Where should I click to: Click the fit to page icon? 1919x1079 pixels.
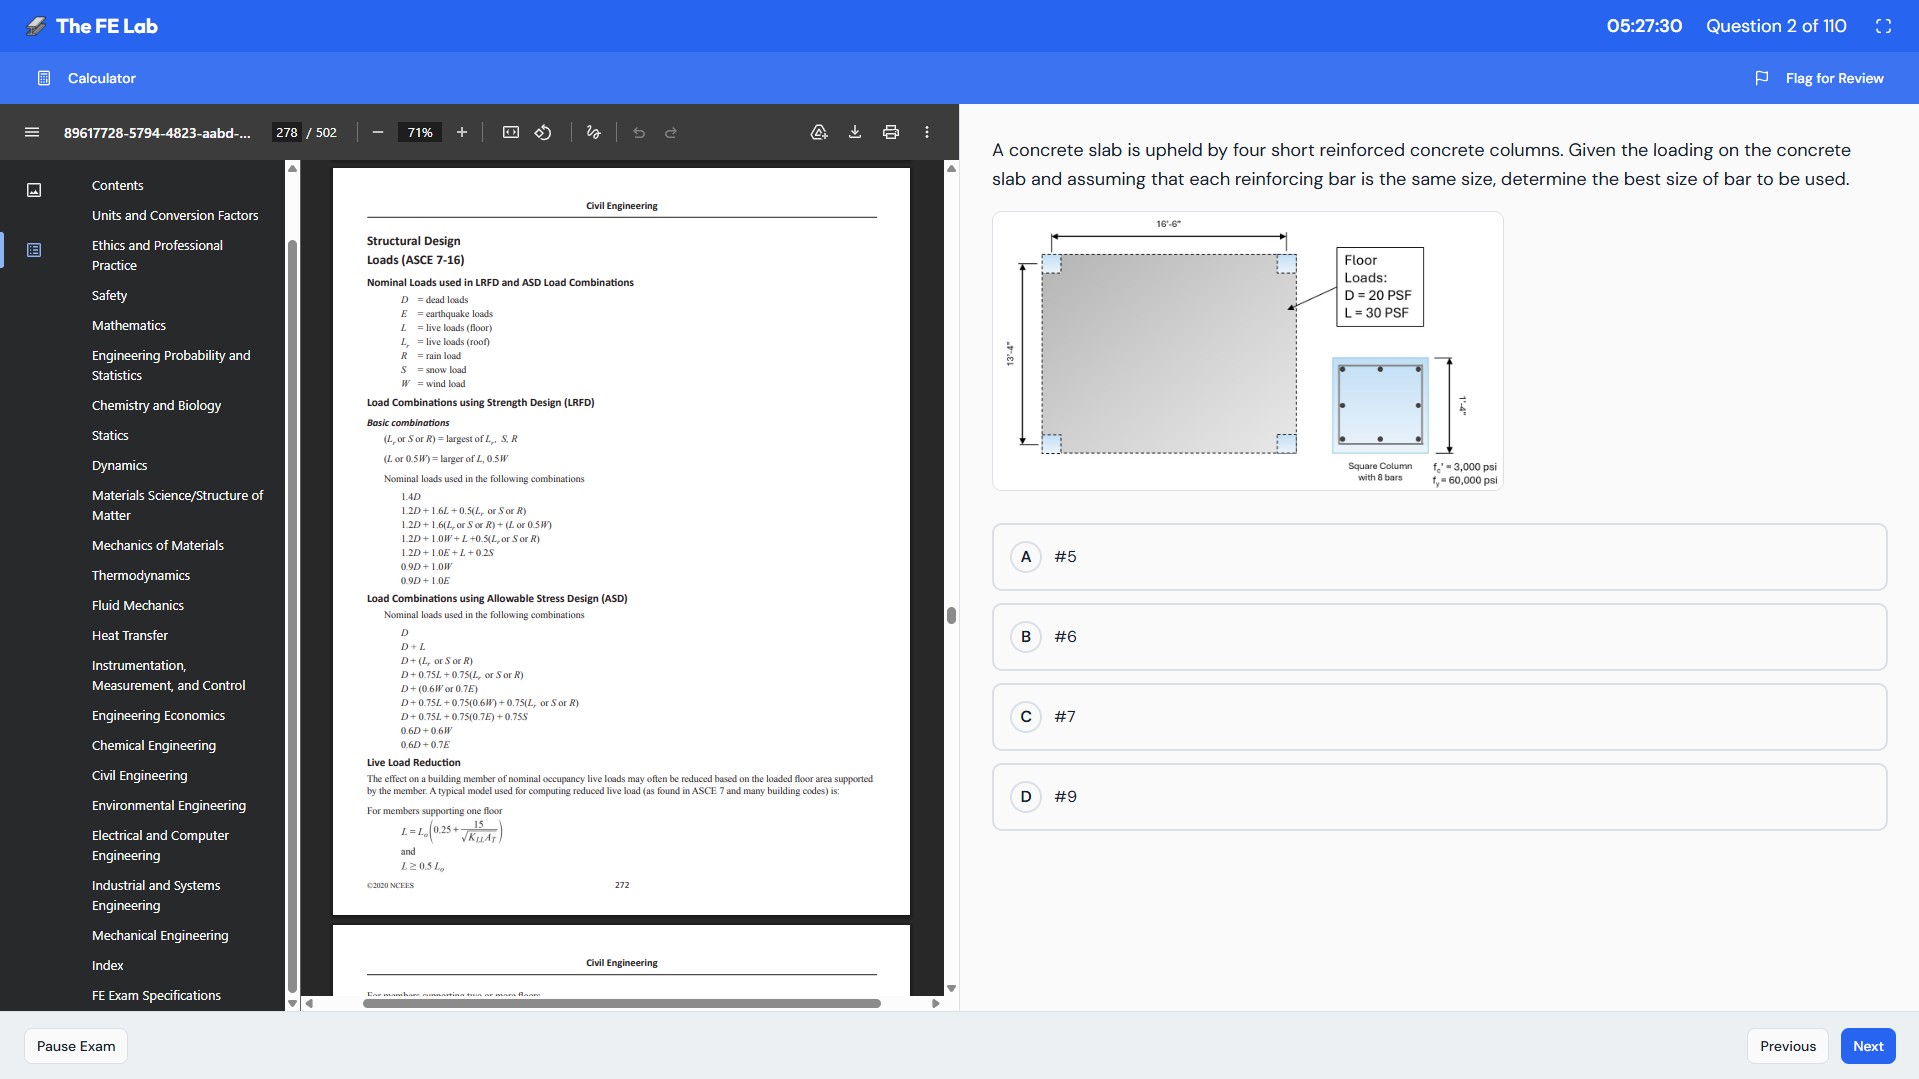tap(511, 132)
